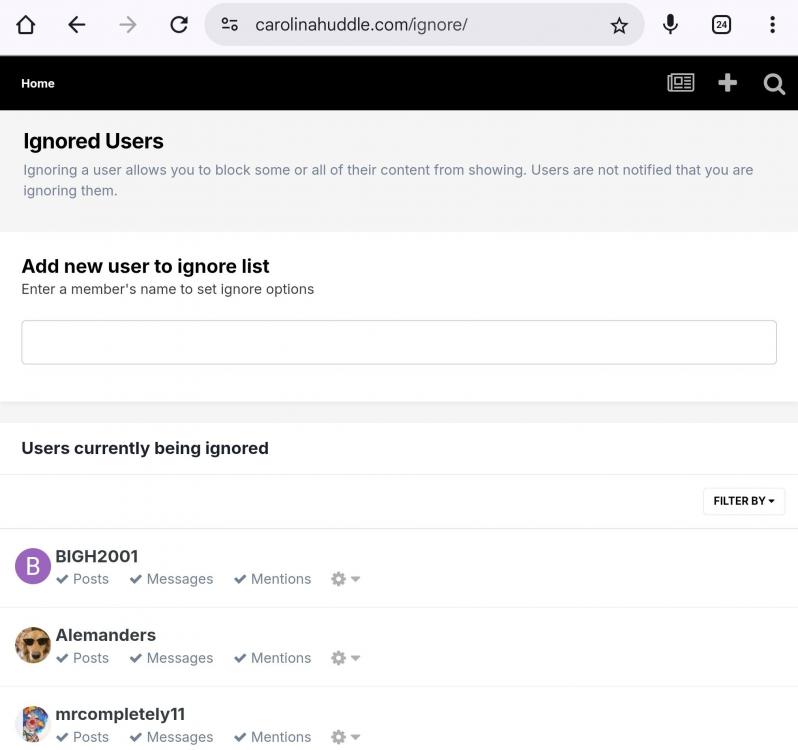Toggle Mentions ignore for mrcompletely11

[273, 737]
